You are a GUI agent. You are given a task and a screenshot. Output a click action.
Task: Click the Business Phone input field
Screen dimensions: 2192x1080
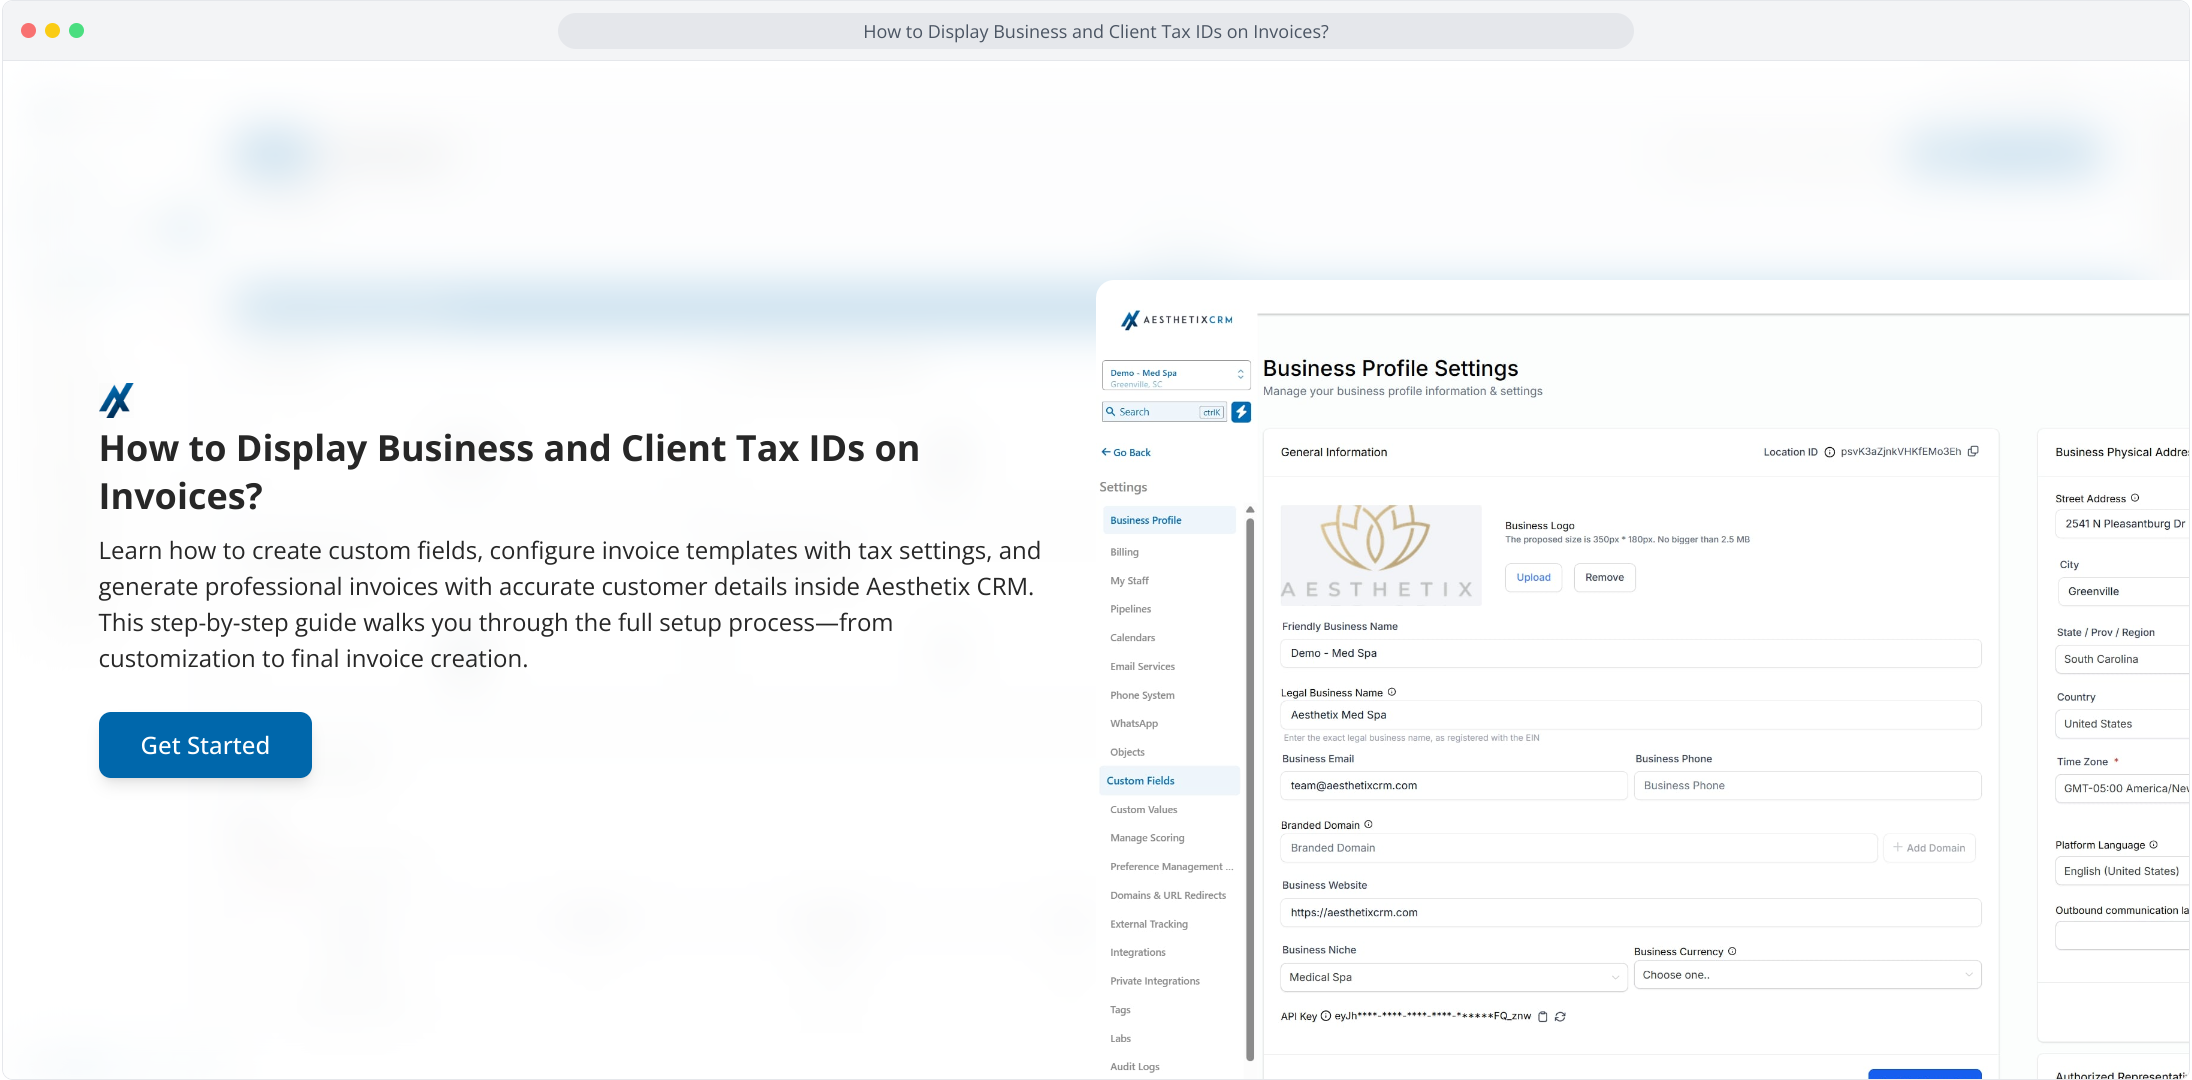coord(1807,786)
